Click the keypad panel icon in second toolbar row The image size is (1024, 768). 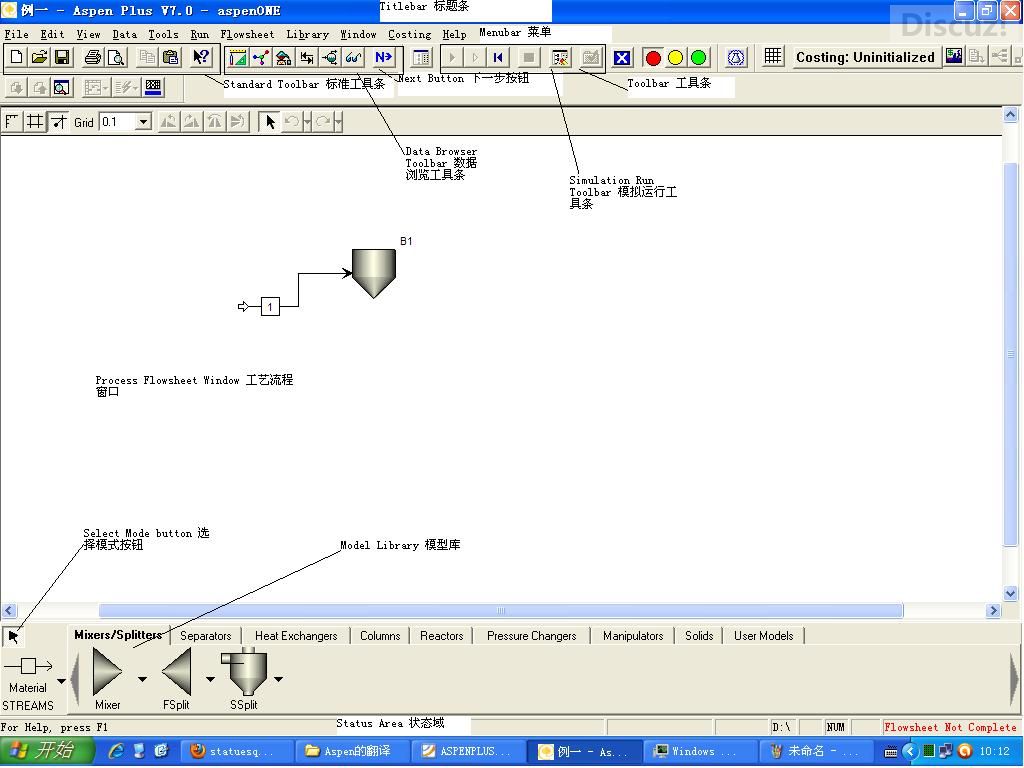click(x=153, y=87)
